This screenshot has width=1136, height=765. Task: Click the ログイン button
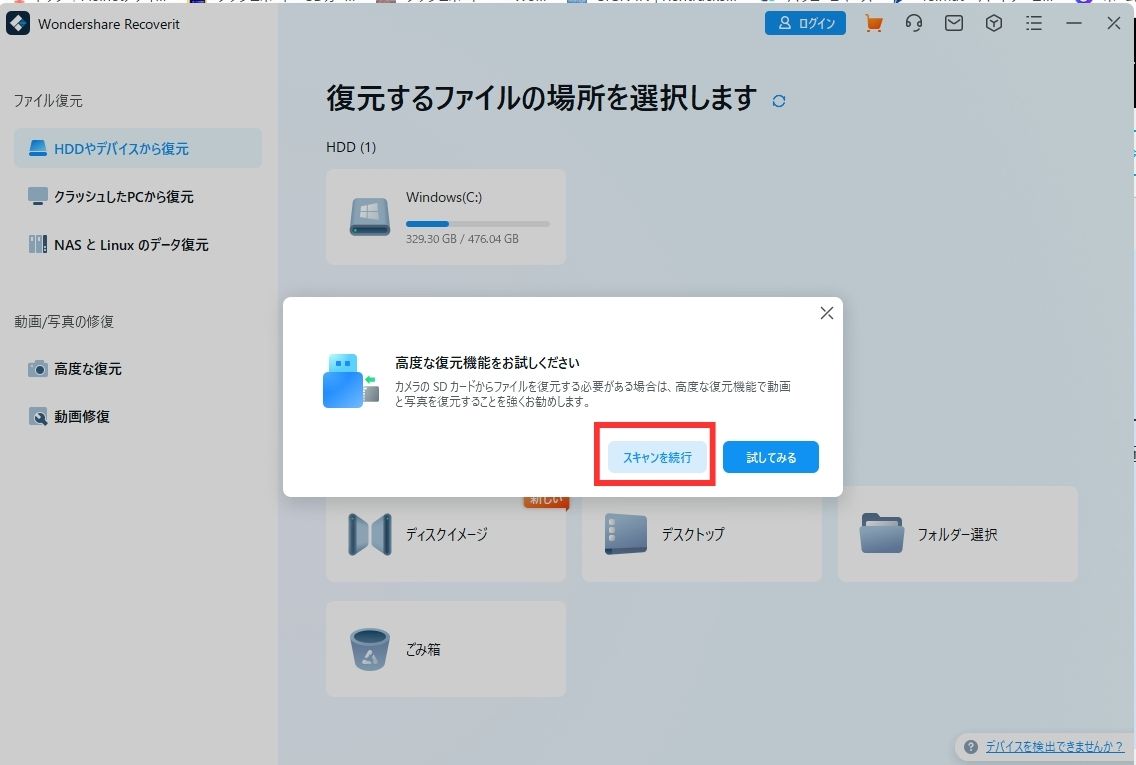(805, 24)
